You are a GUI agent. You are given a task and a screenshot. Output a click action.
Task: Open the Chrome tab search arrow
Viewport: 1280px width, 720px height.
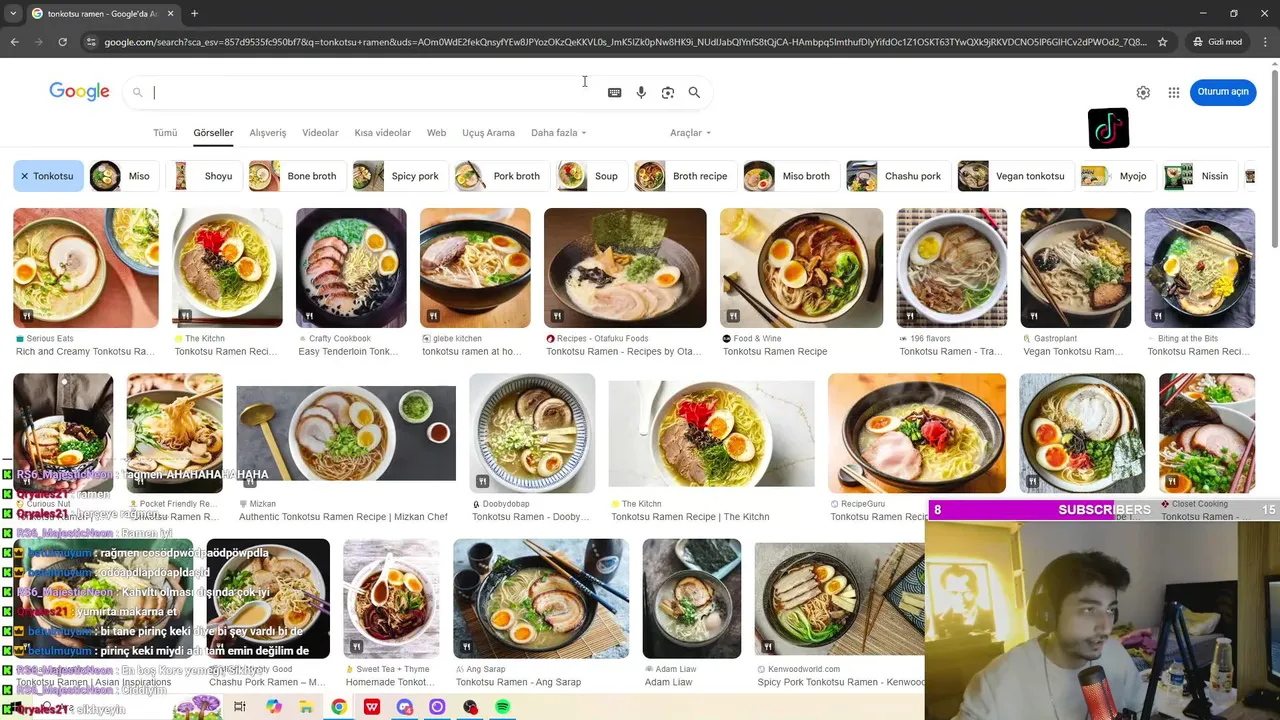tap(13, 13)
